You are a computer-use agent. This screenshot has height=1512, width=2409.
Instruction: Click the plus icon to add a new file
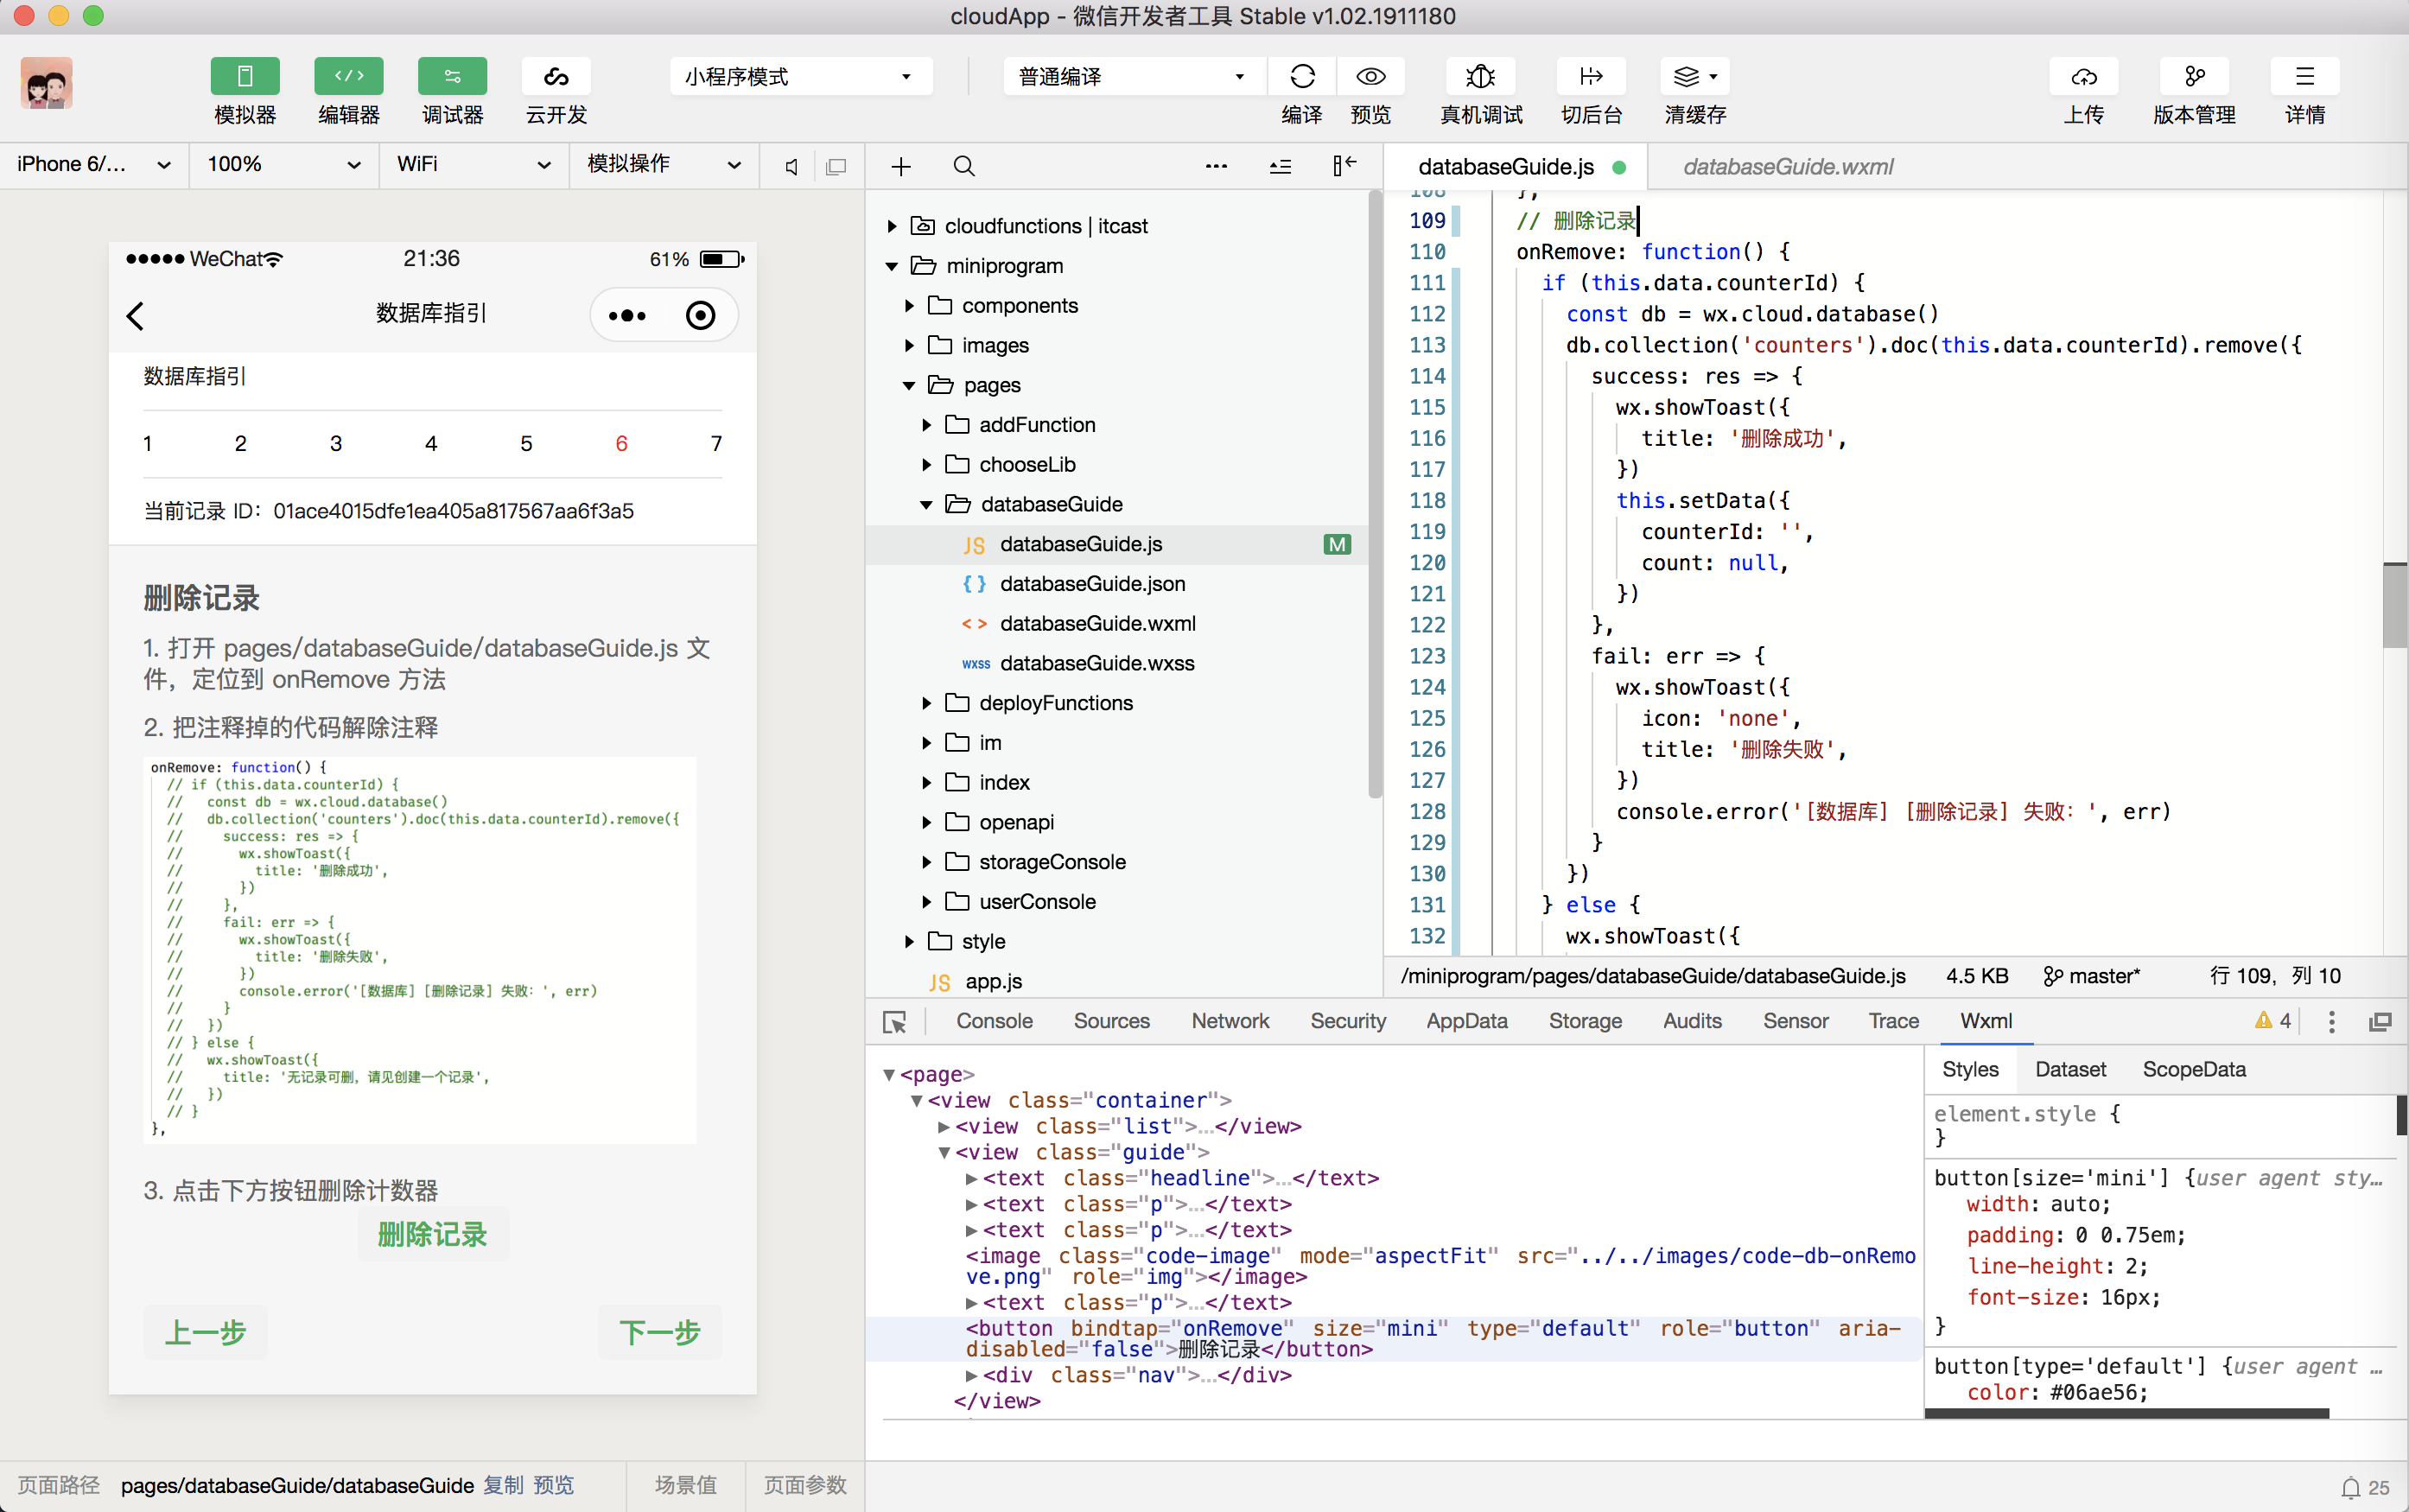click(x=901, y=166)
